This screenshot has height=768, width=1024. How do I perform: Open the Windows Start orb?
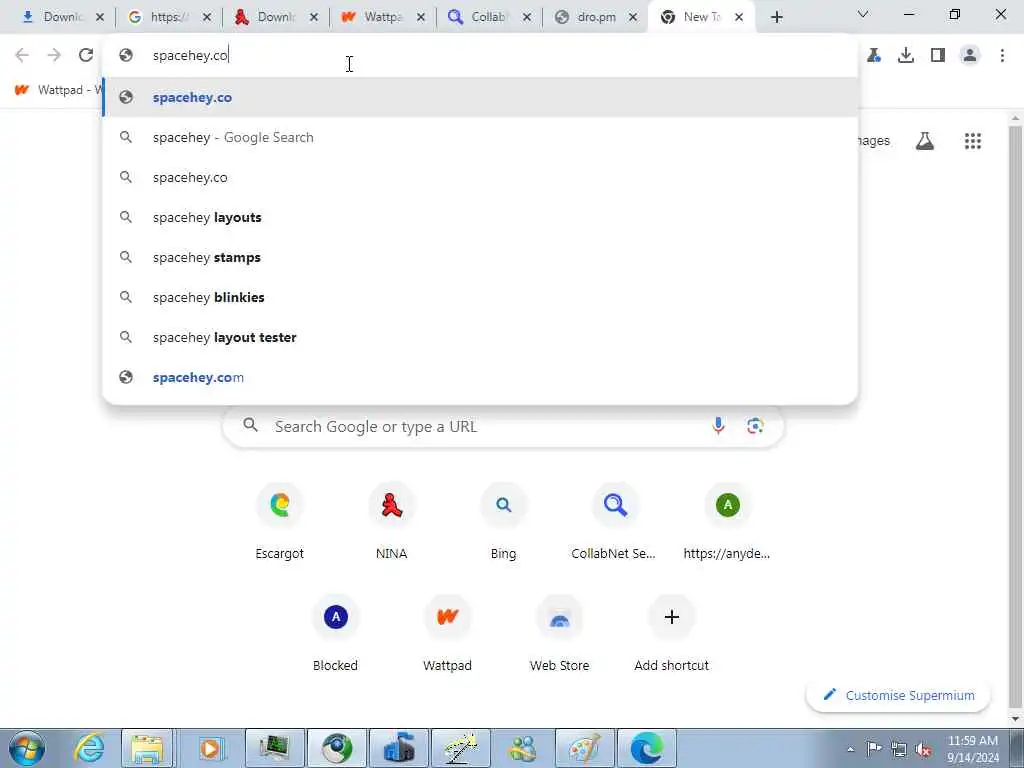click(x=27, y=748)
